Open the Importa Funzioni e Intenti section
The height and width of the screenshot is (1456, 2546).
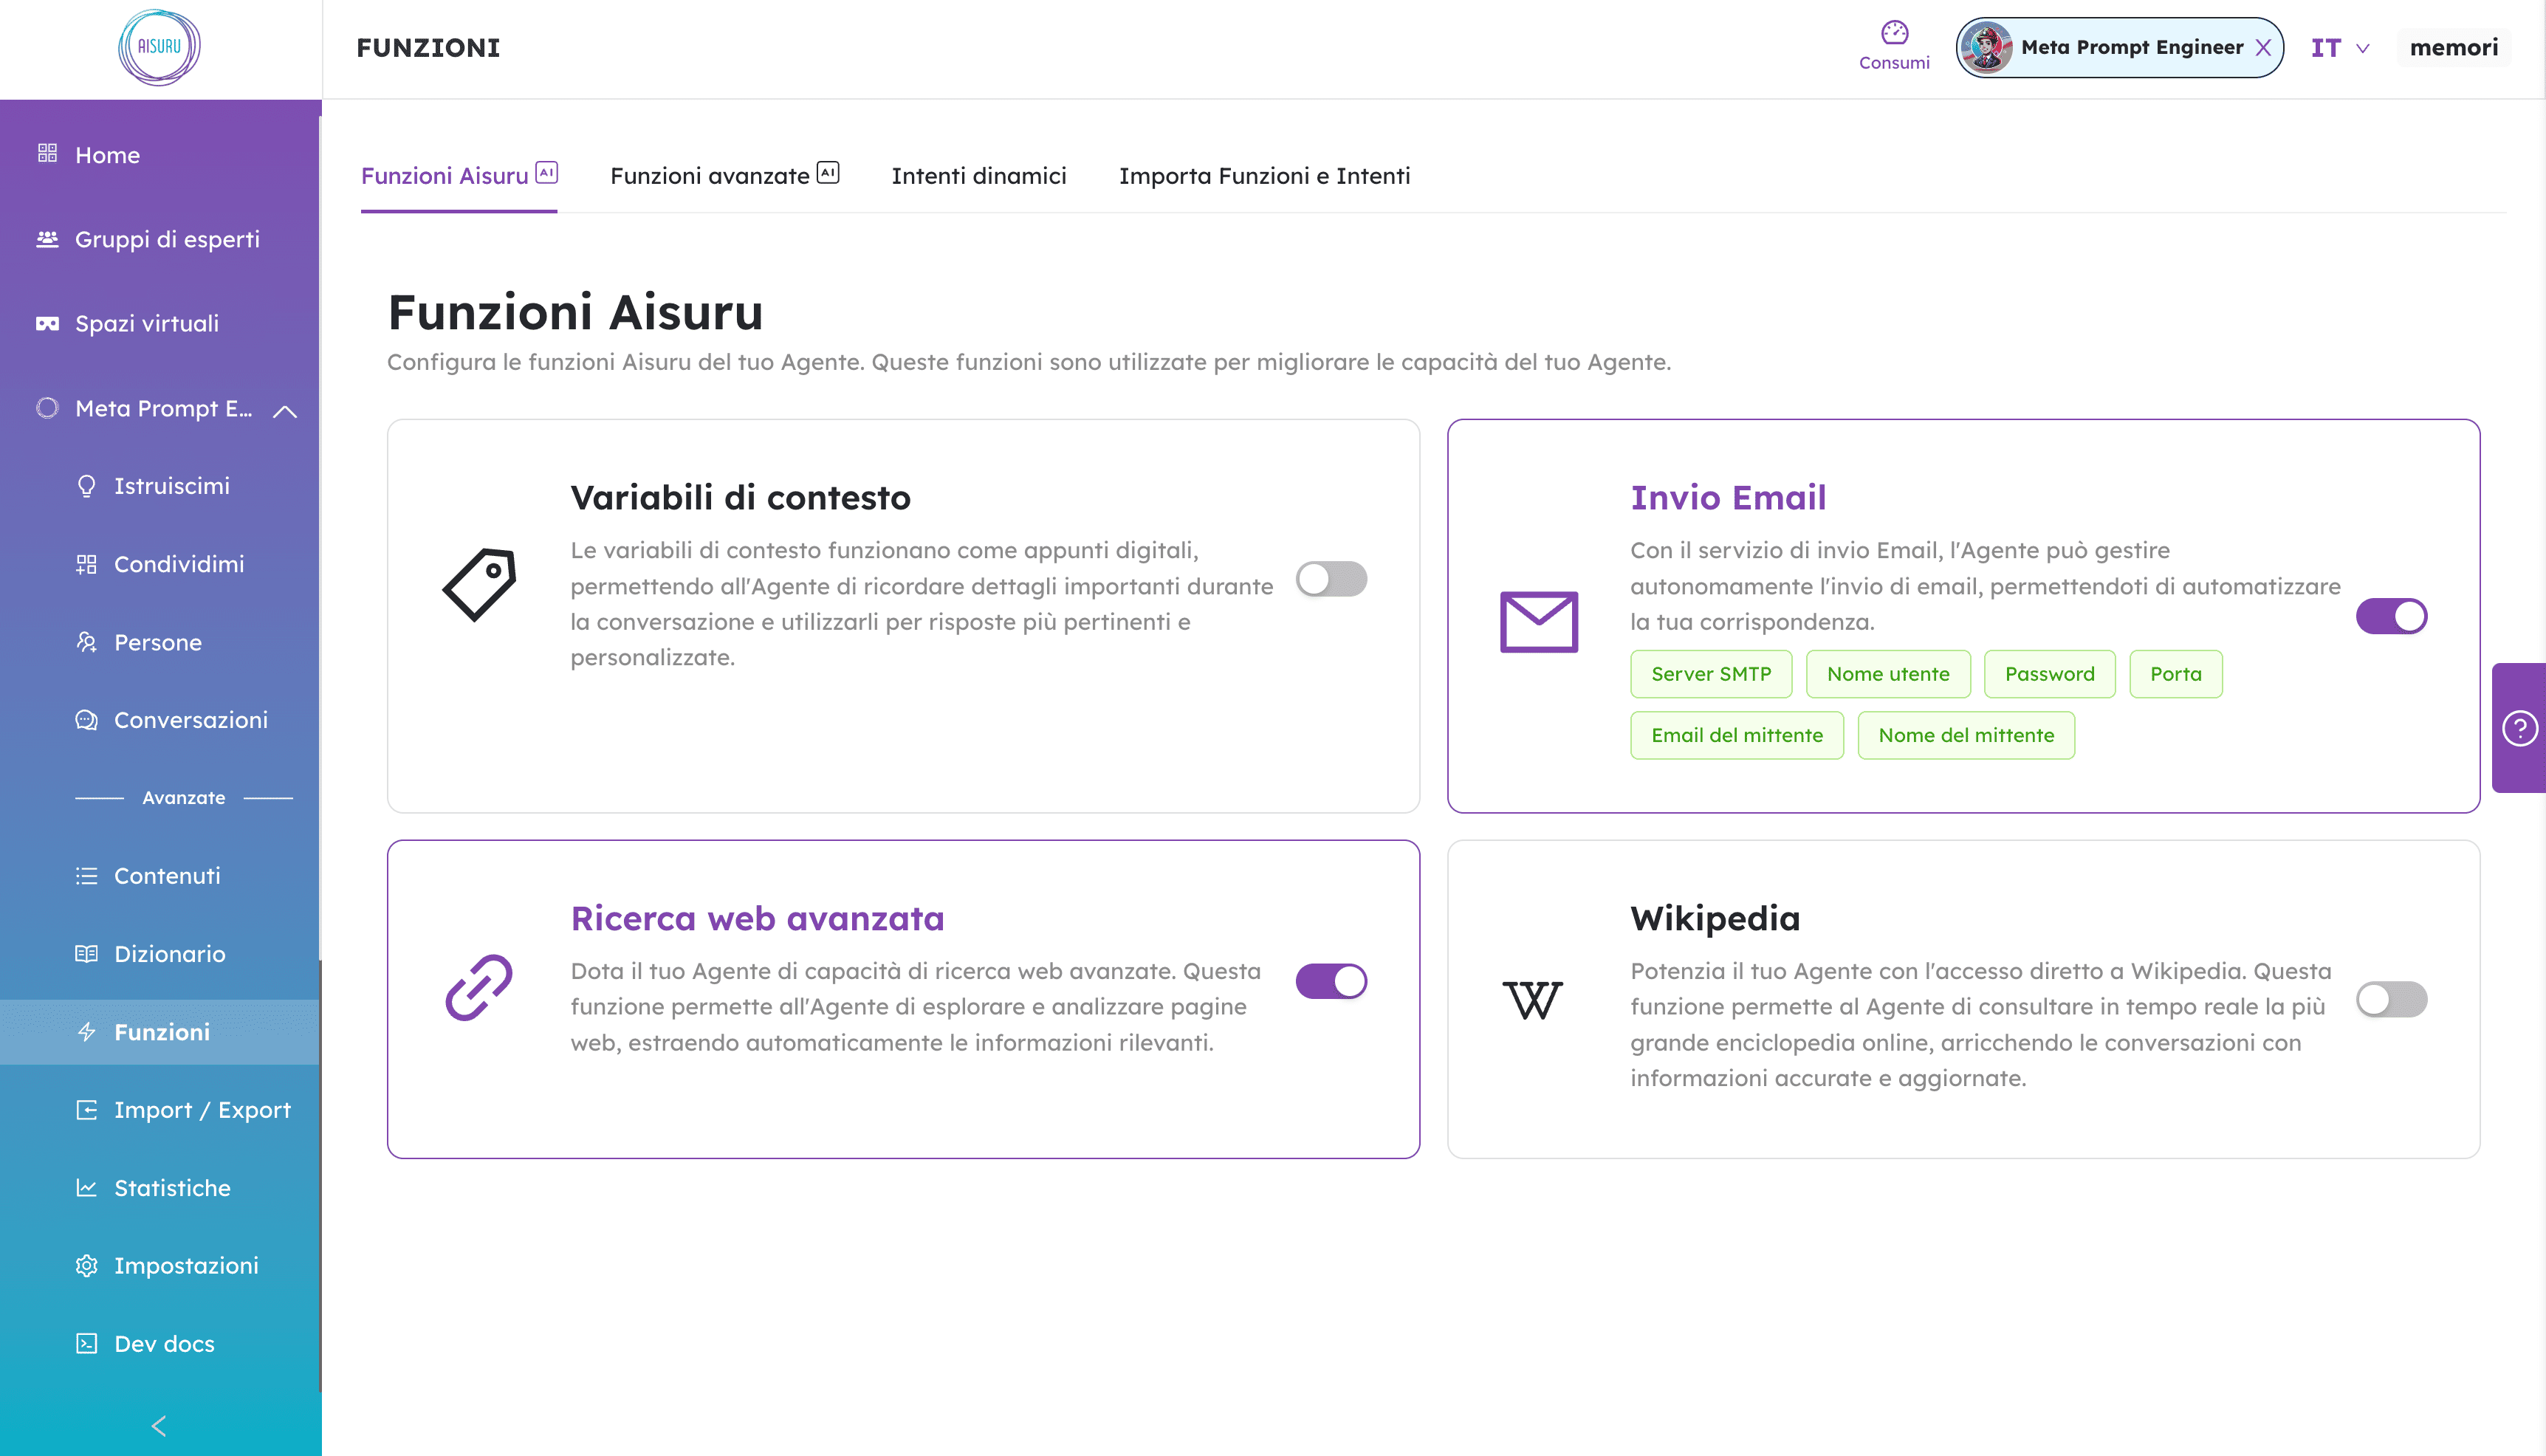tap(1266, 176)
